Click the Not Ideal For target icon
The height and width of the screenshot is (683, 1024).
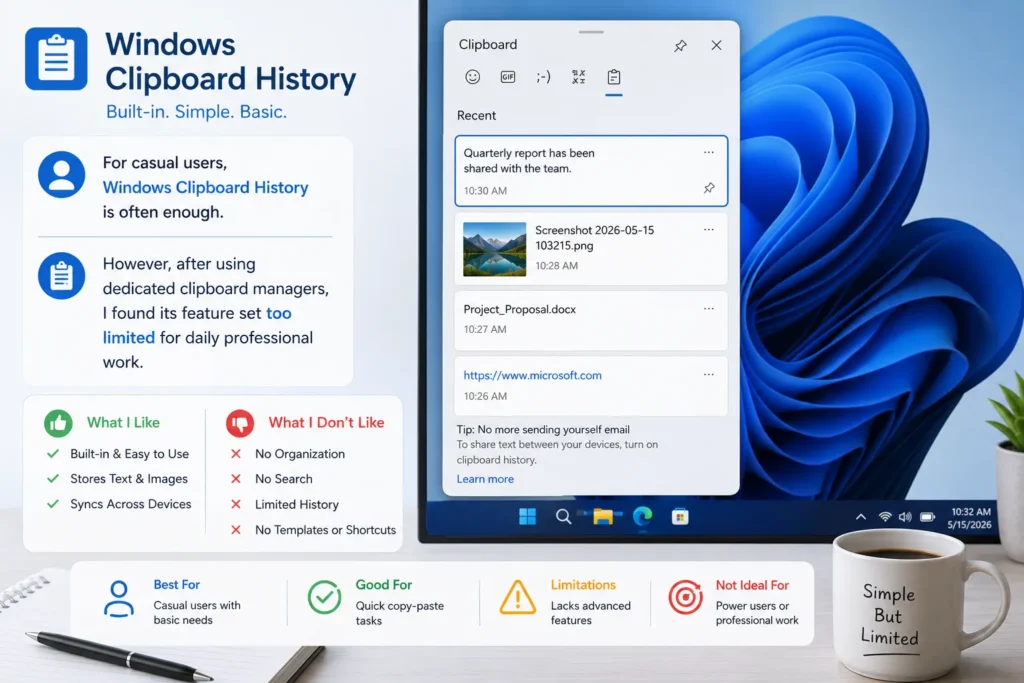686,596
